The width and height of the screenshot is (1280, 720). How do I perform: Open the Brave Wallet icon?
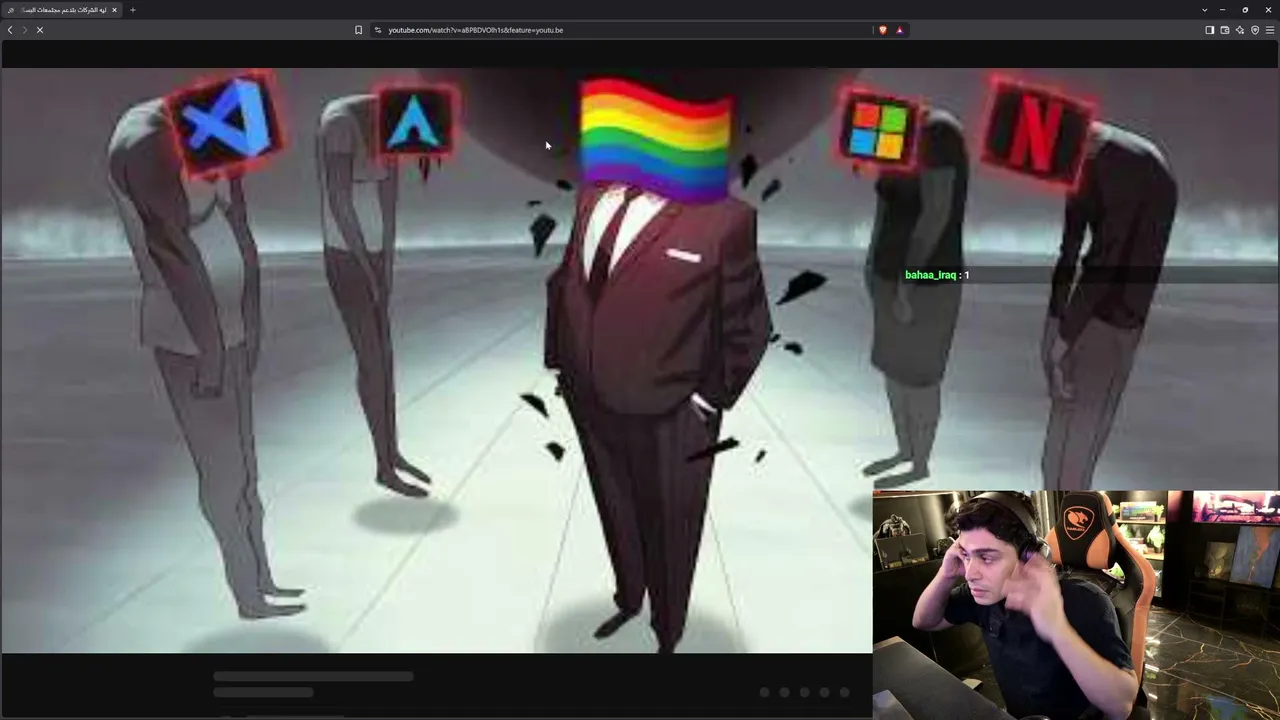pyautogui.click(x=1224, y=30)
